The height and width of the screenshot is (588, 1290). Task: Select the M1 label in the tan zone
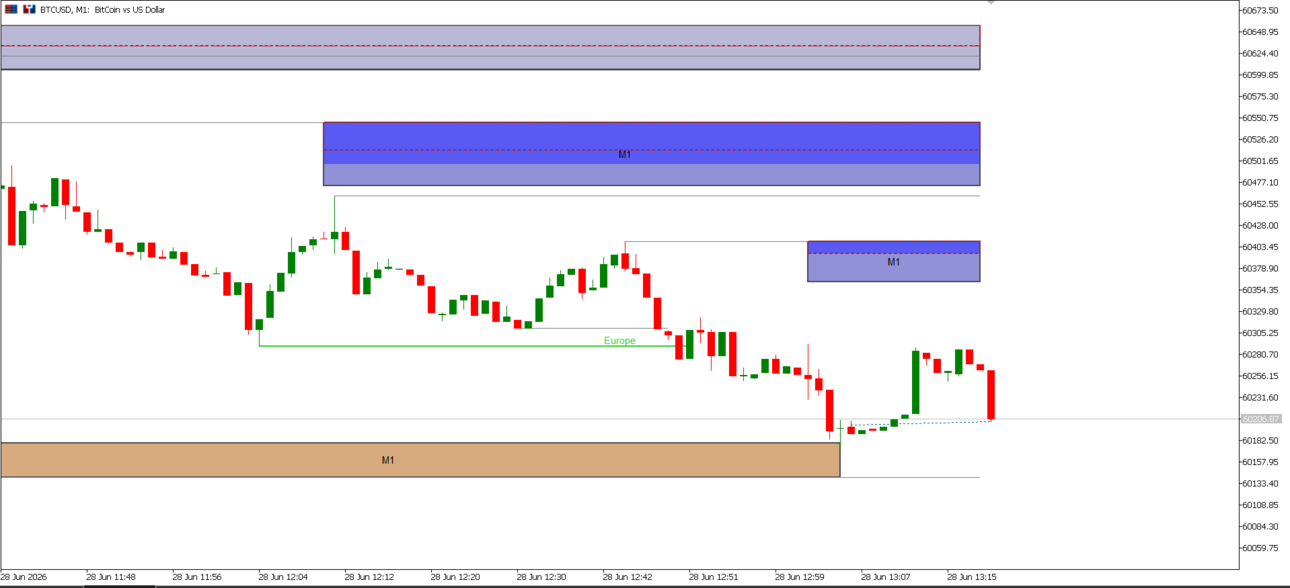click(388, 460)
